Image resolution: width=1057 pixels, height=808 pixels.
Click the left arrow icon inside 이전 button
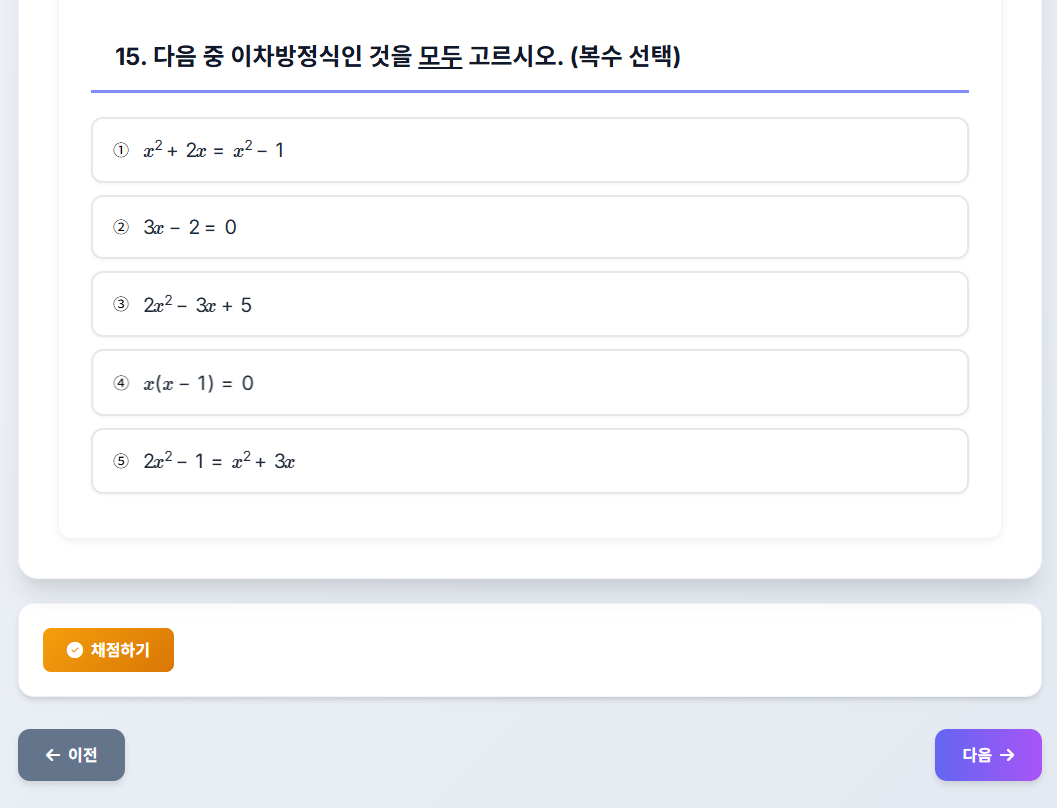click(x=51, y=755)
